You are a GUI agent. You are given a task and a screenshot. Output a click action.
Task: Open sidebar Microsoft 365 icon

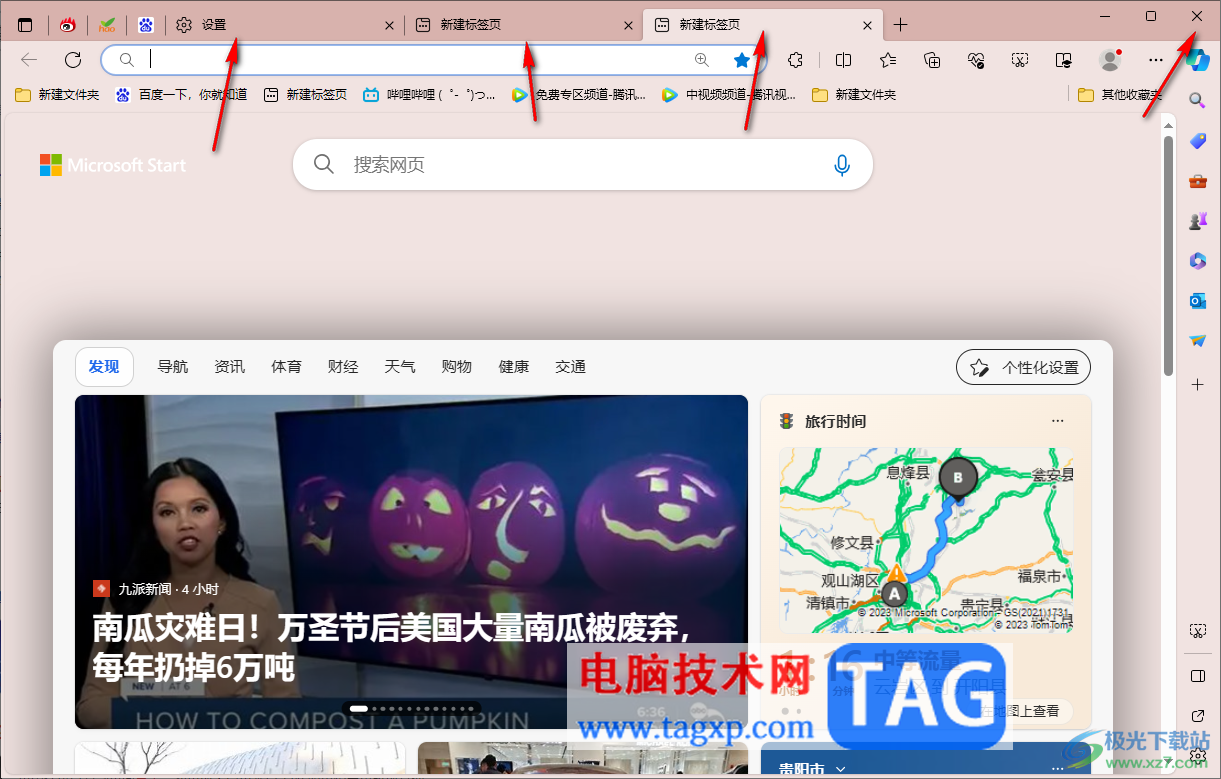[1197, 261]
